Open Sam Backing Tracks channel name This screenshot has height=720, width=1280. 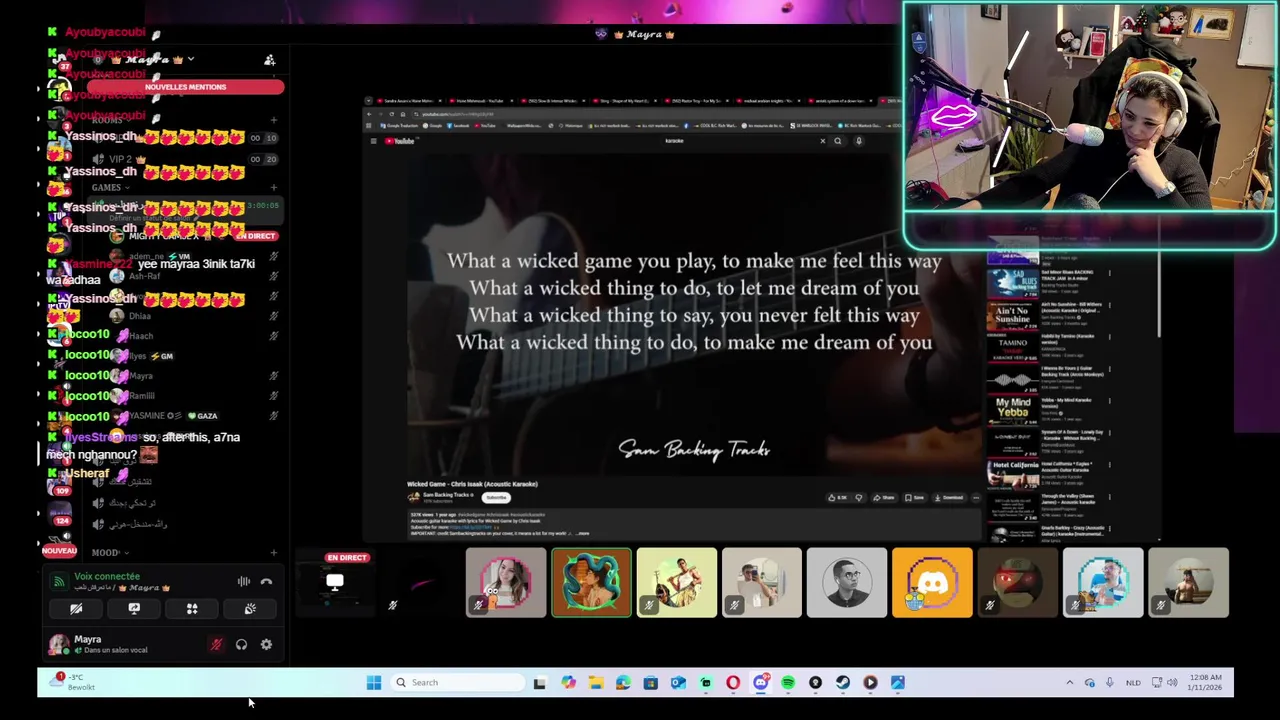tap(448, 495)
